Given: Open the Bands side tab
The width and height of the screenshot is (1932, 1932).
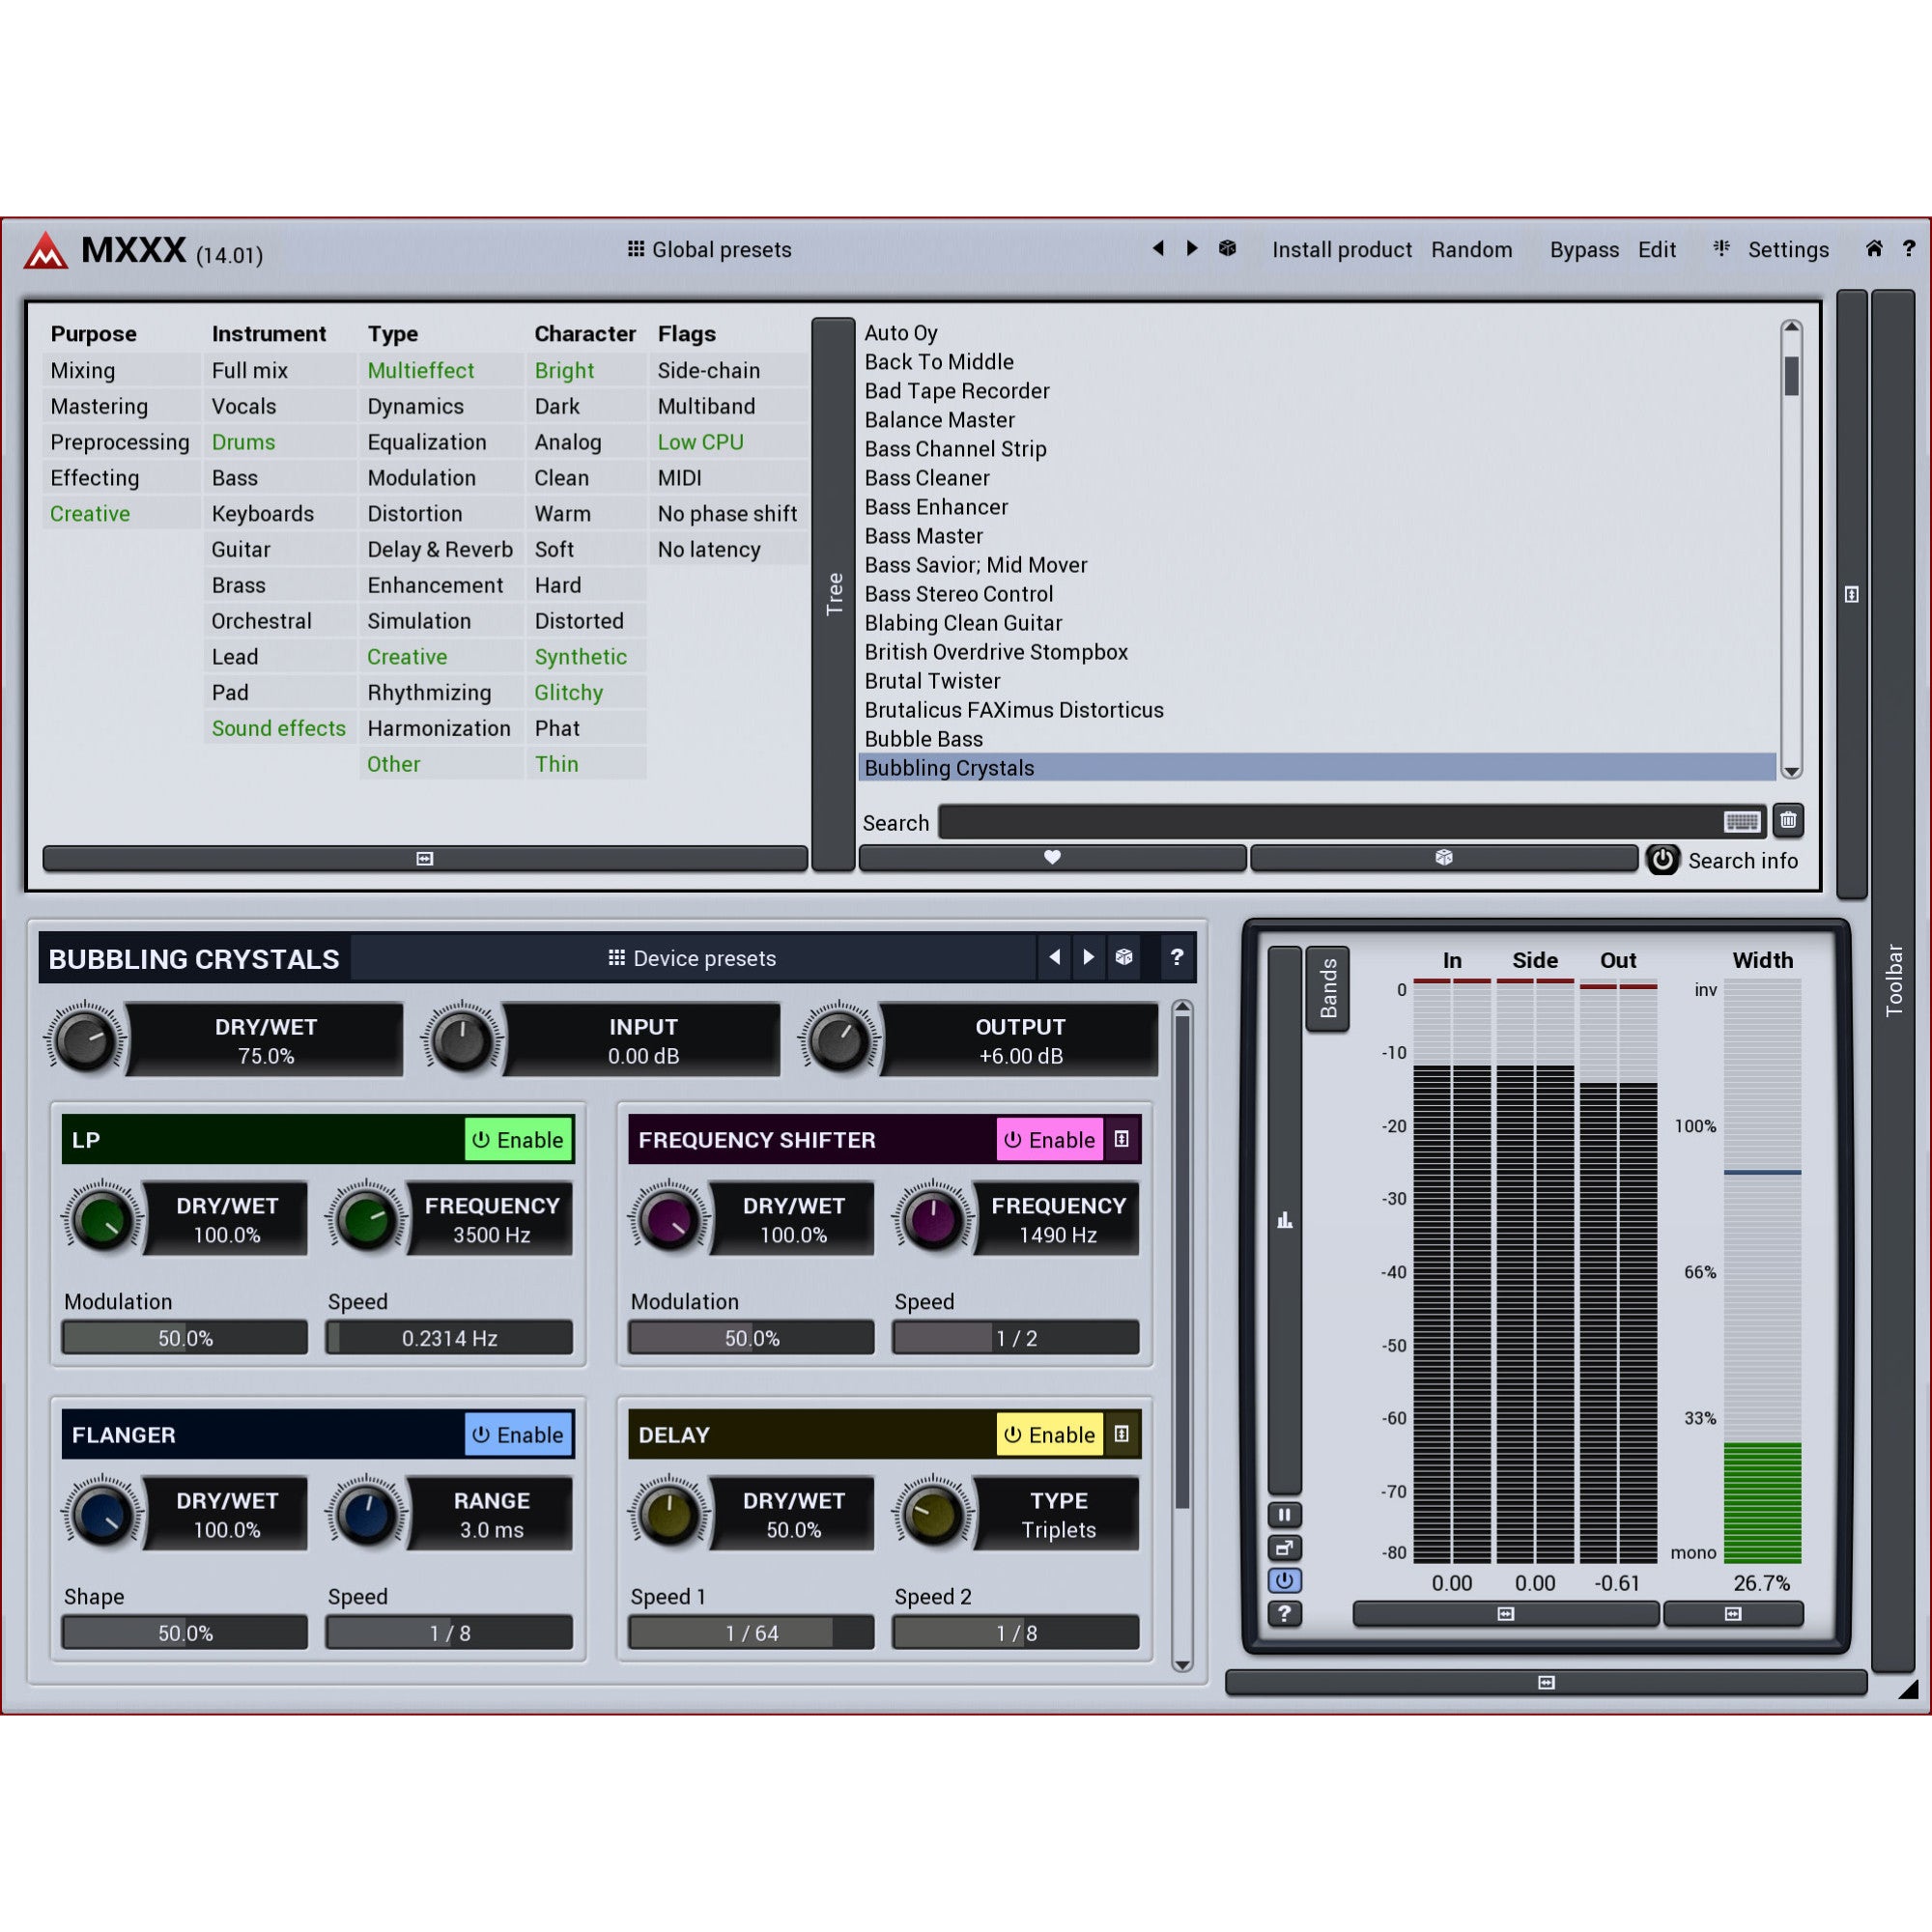Looking at the screenshot, I should [1327, 988].
